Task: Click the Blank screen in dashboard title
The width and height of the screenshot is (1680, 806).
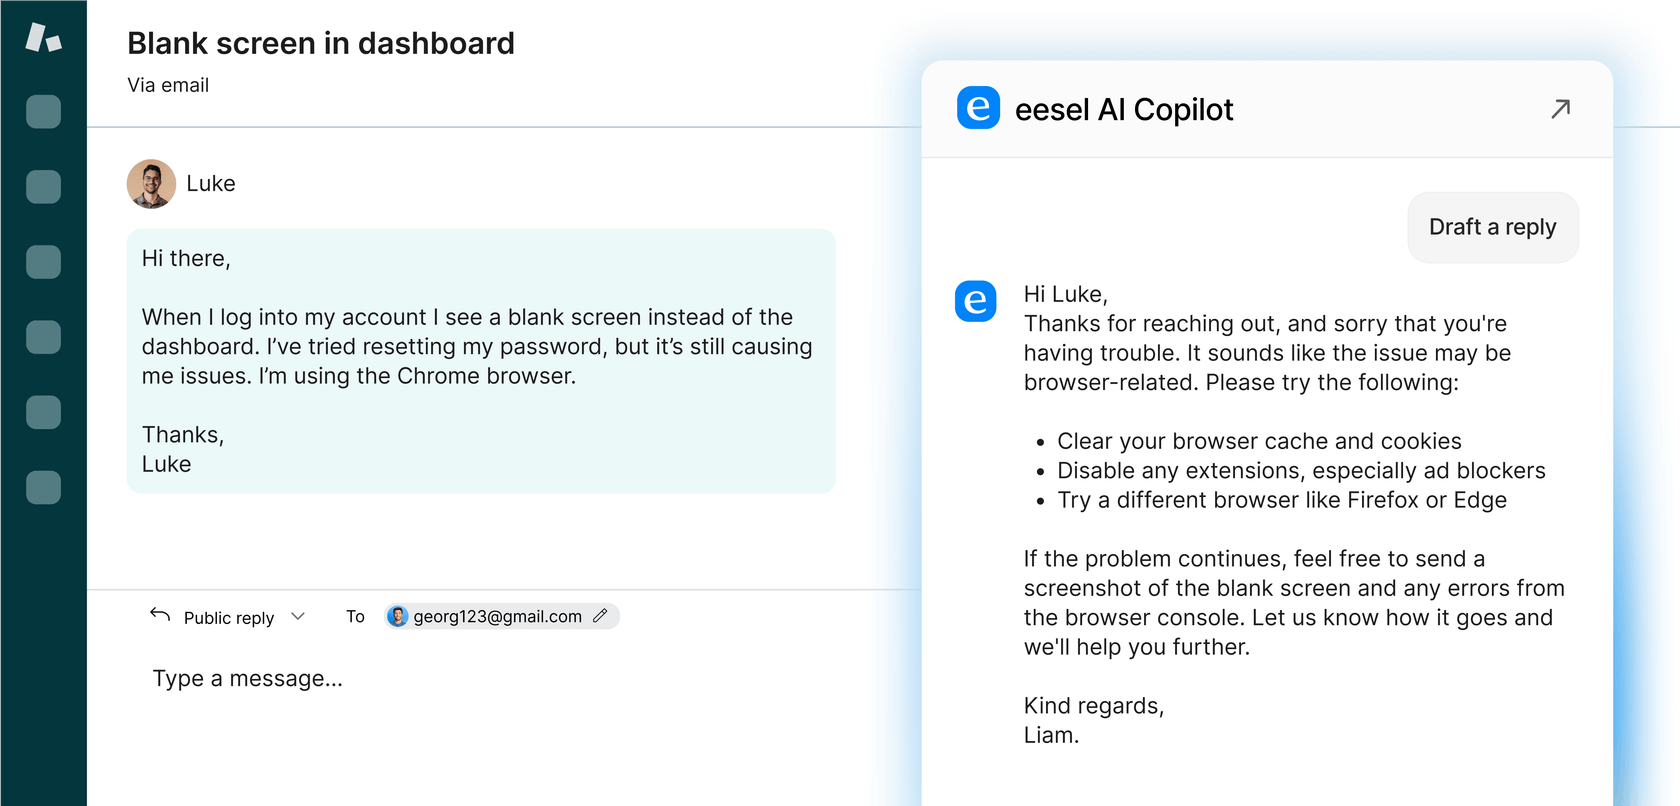Action: pyautogui.click(x=321, y=44)
